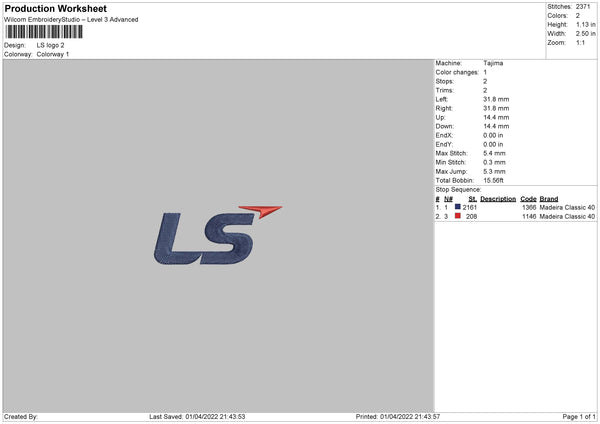Click the 'Stops:' label
This screenshot has width=600, height=424.
tap(445, 82)
